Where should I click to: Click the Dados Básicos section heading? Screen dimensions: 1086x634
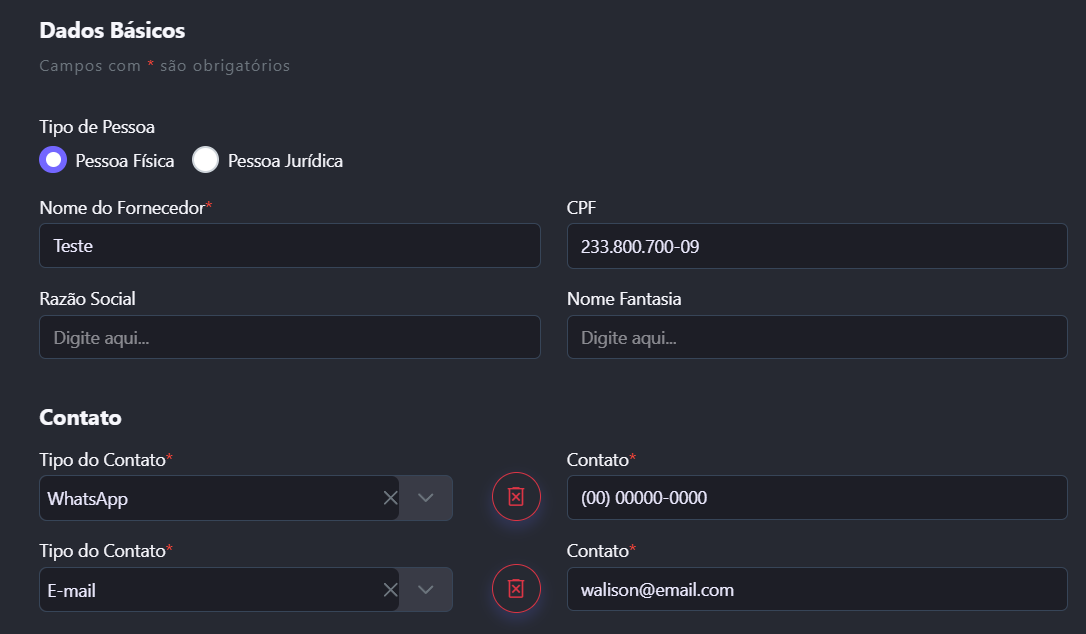pos(112,31)
